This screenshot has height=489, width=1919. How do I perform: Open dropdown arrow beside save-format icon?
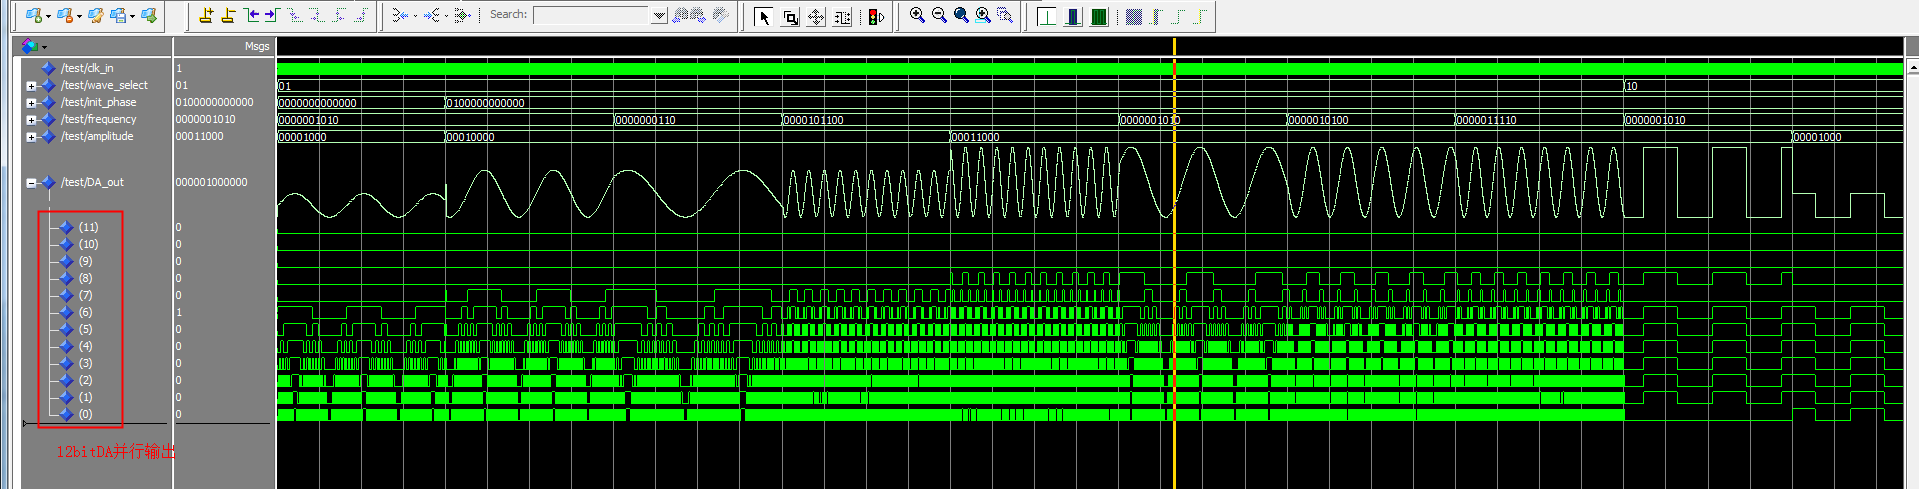132,16
